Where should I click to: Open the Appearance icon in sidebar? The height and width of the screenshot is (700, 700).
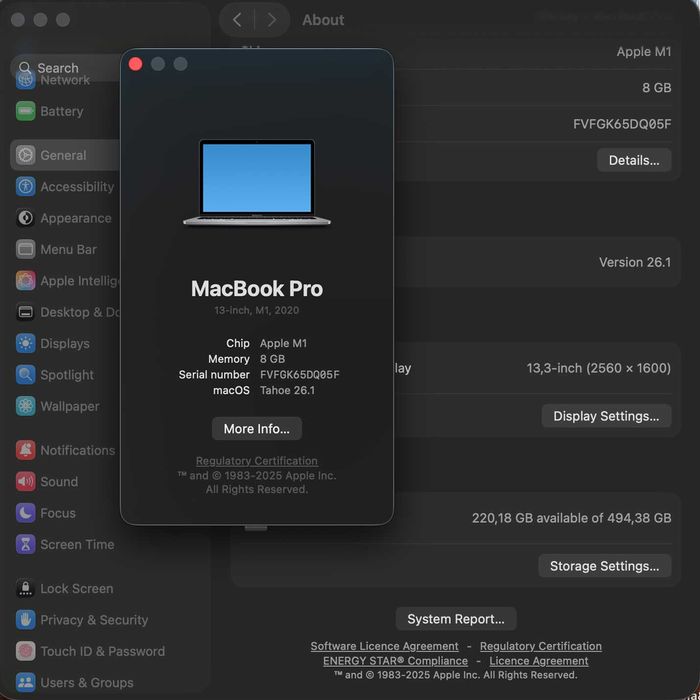(x=25, y=218)
